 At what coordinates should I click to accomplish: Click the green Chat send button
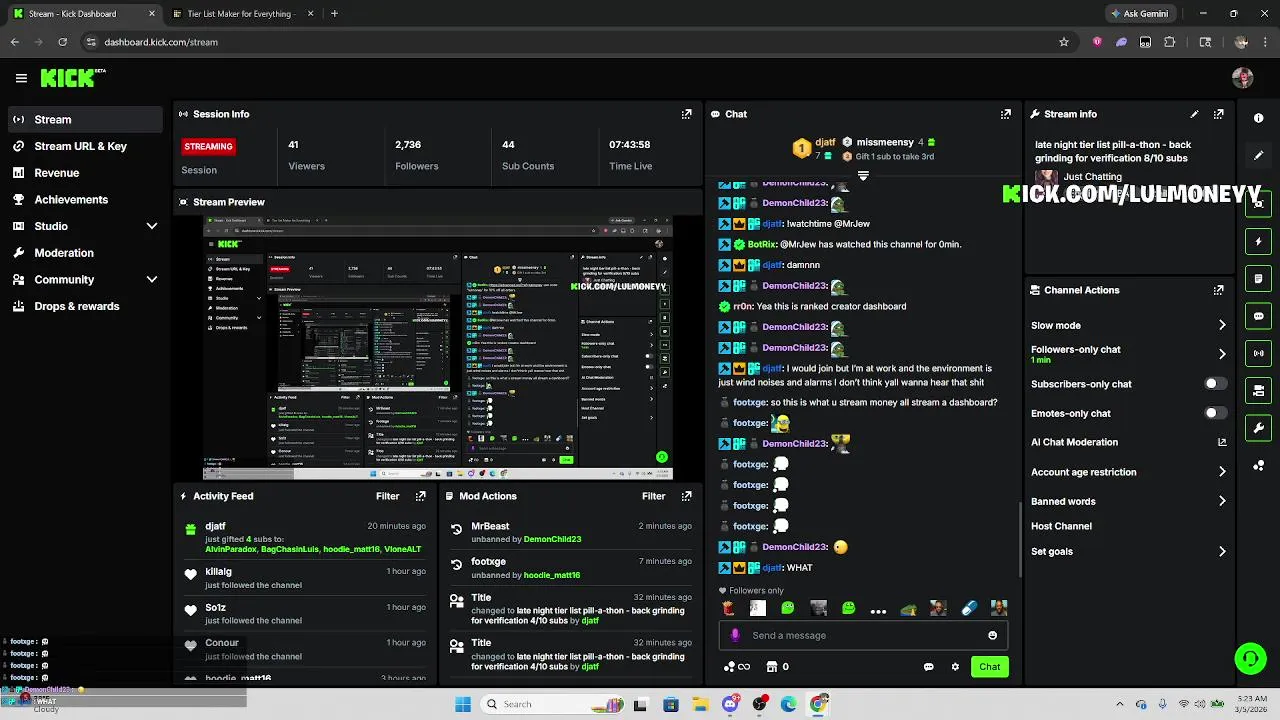(989, 667)
